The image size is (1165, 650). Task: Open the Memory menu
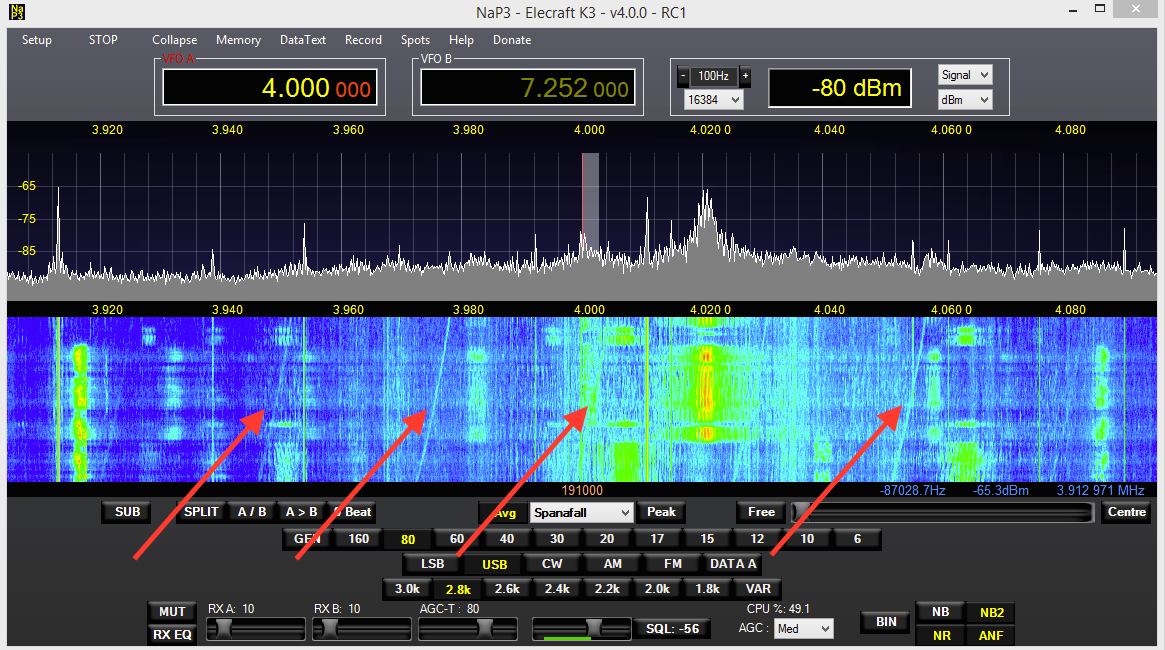pyautogui.click(x=238, y=40)
